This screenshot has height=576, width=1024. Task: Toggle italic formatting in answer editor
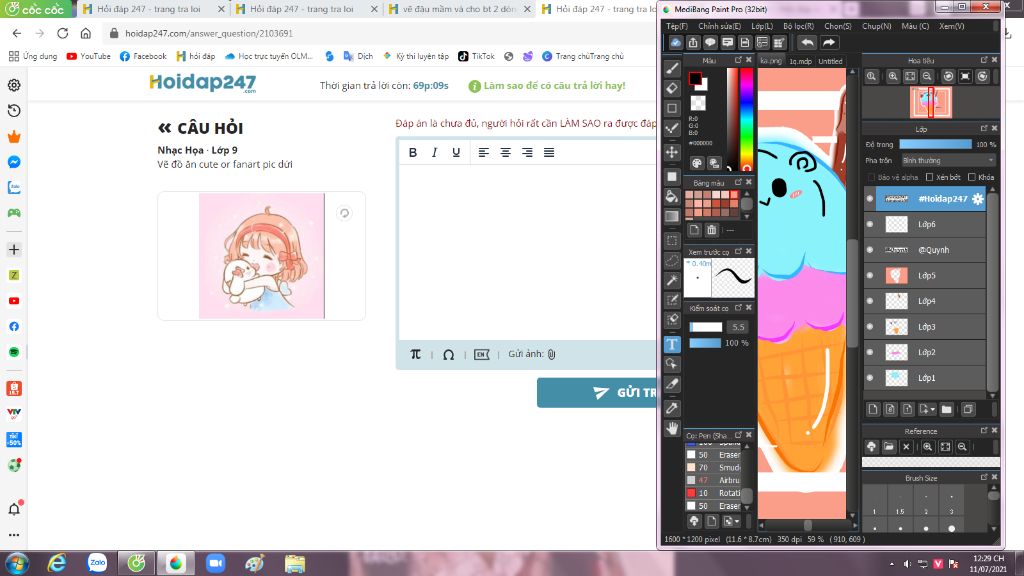tap(434, 152)
